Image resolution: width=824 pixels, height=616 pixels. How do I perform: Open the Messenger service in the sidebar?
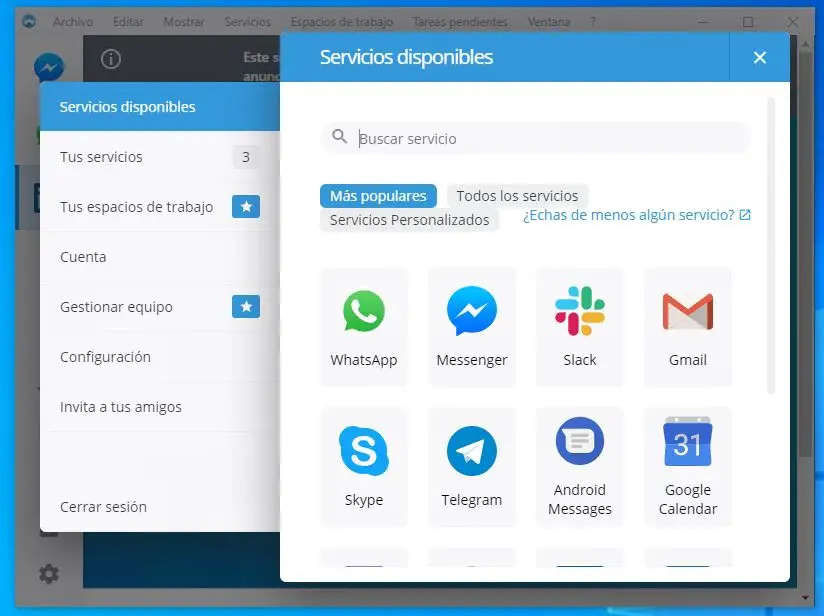coord(49,67)
